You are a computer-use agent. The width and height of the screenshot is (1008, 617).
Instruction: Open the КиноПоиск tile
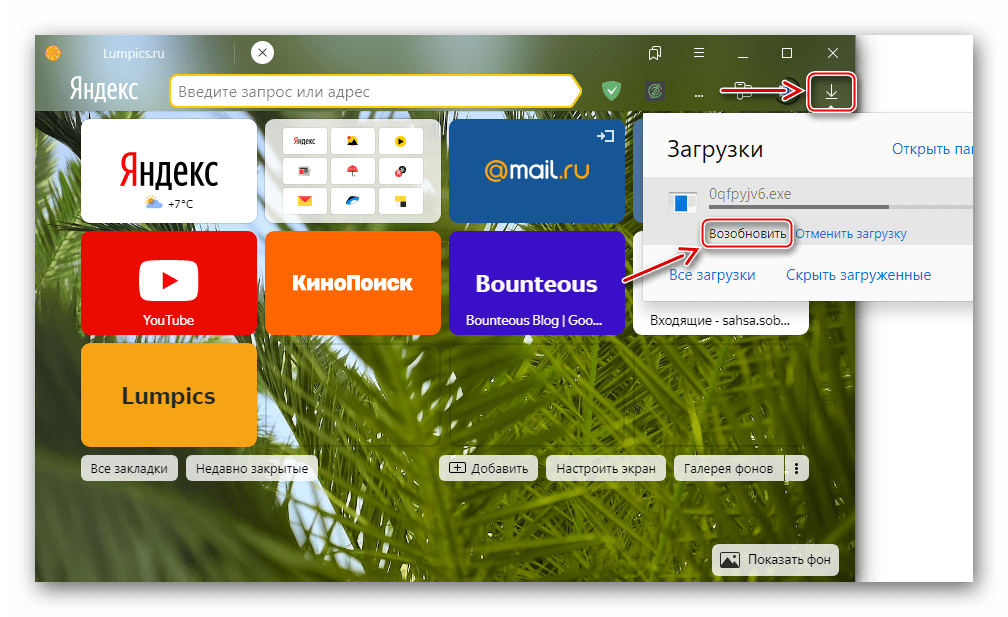click(353, 283)
